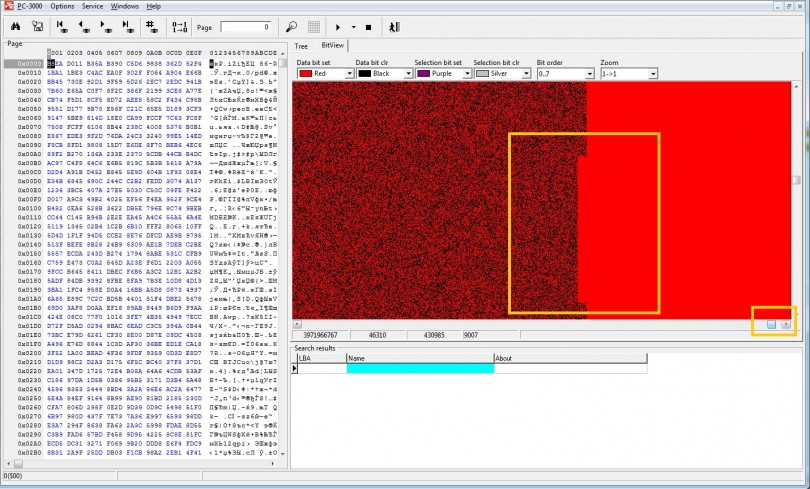This screenshot has width=810, height=489.
Task: Click the bit view image area
Action: point(541,200)
